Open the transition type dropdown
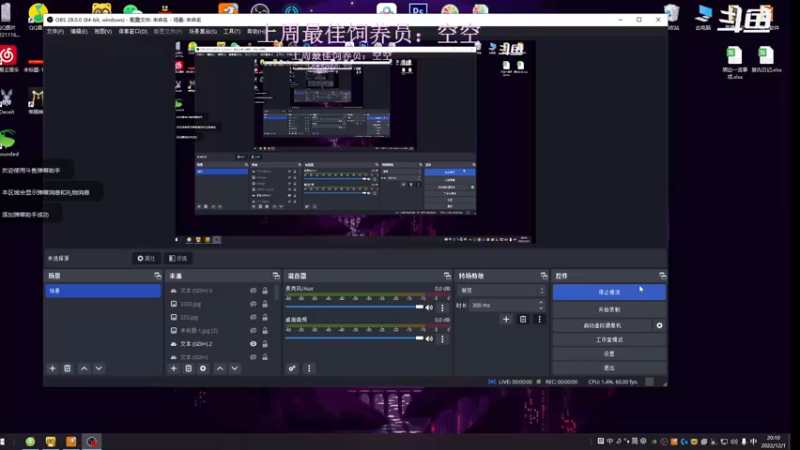This screenshot has height=450, width=800. tap(501, 291)
